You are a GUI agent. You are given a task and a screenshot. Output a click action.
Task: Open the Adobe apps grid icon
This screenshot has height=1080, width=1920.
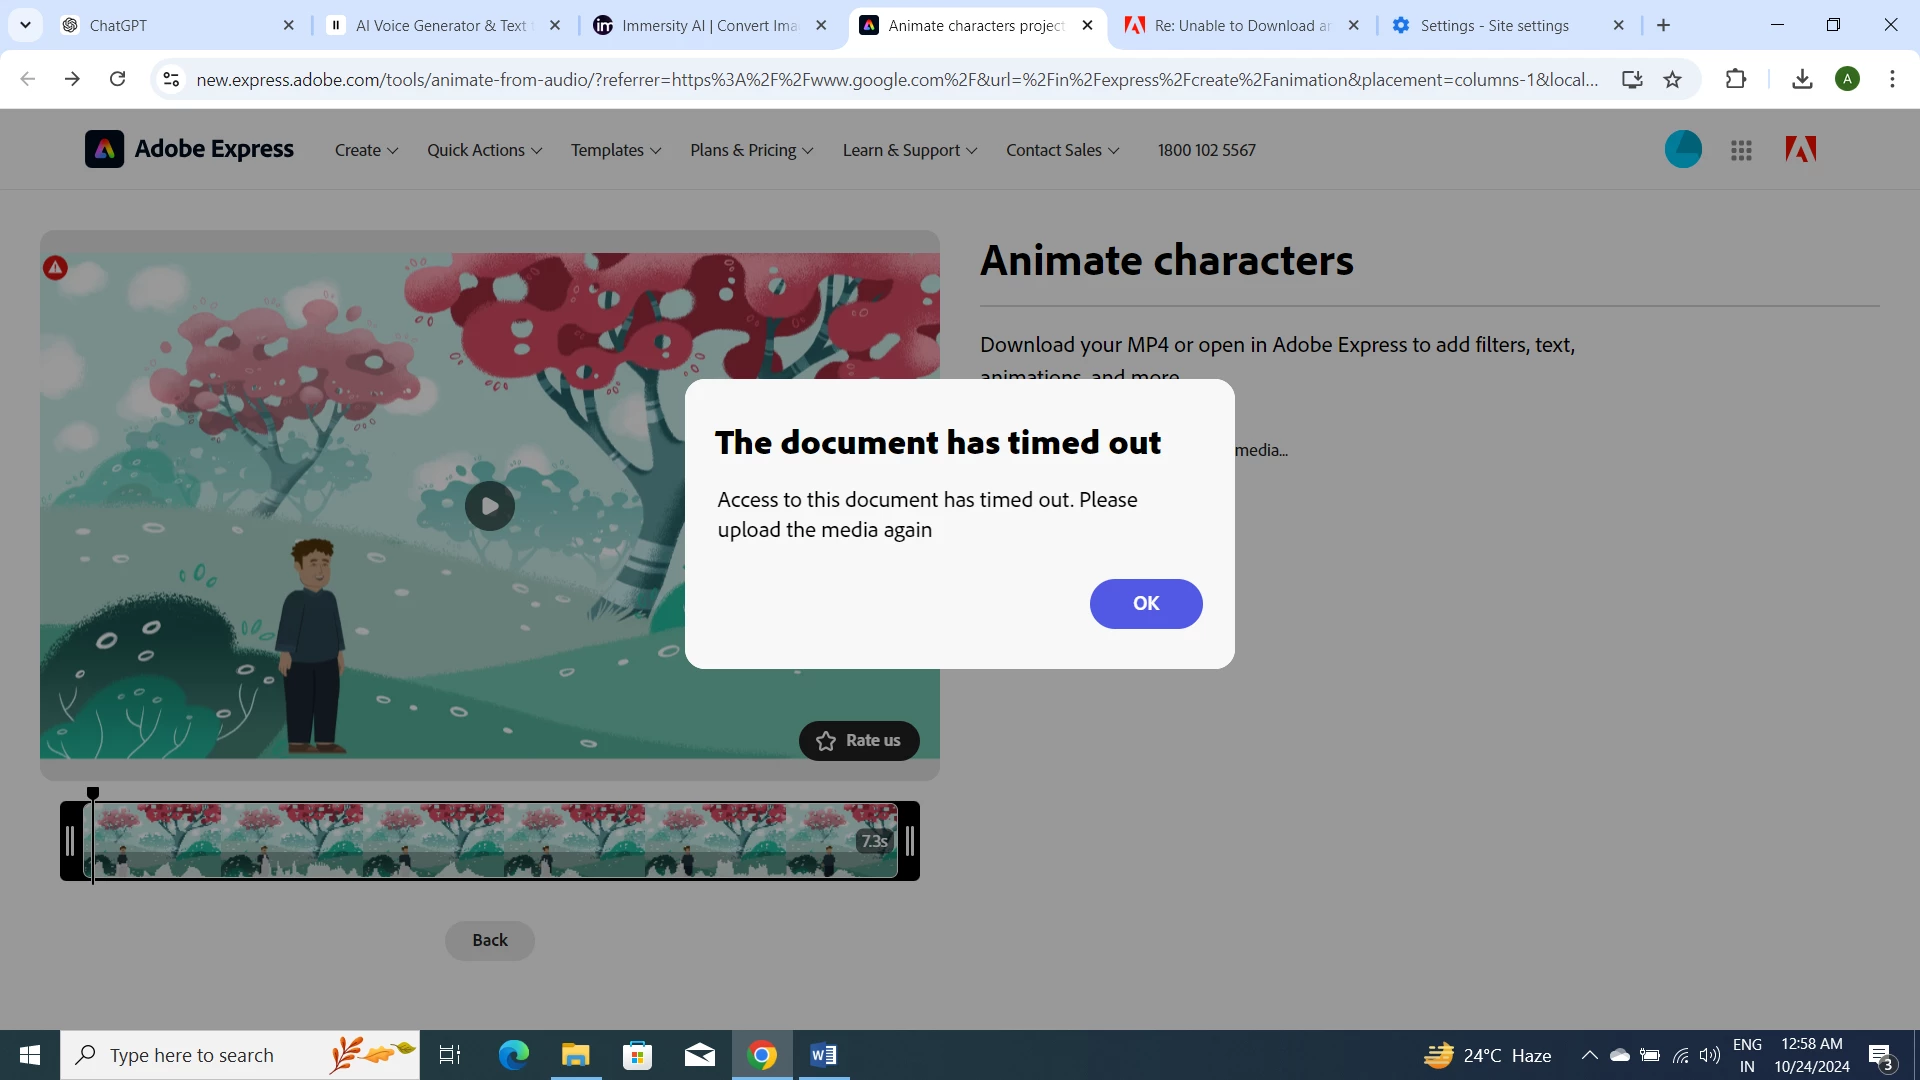click(x=1741, y=150)
